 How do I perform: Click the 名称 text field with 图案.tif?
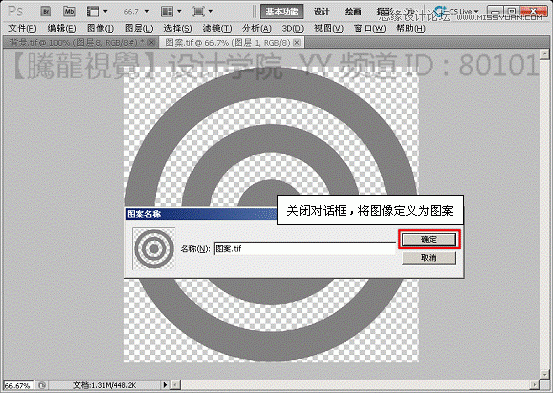[x=305, y=249]
